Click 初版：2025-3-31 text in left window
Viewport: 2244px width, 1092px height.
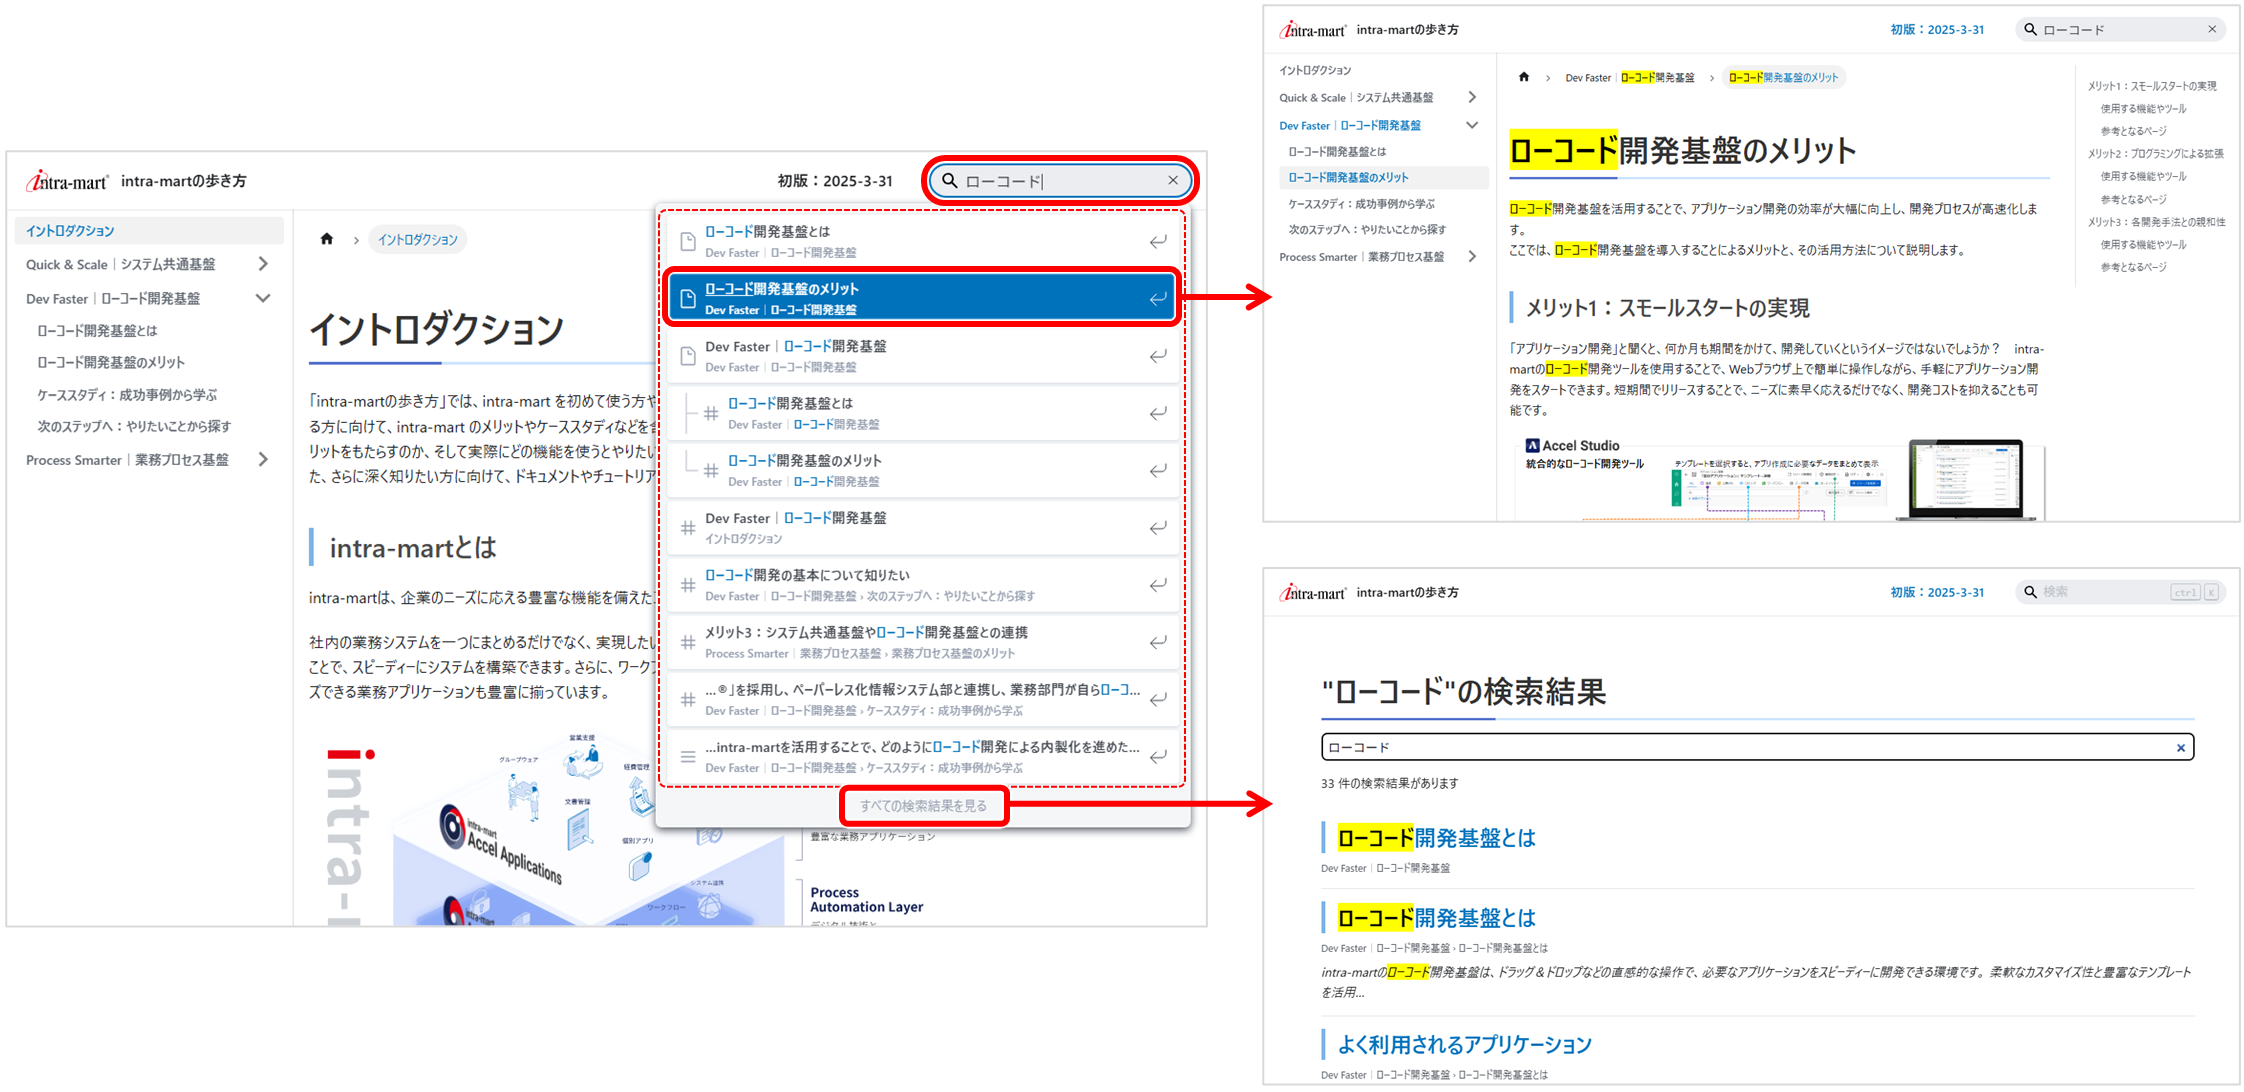click(835, 181)
